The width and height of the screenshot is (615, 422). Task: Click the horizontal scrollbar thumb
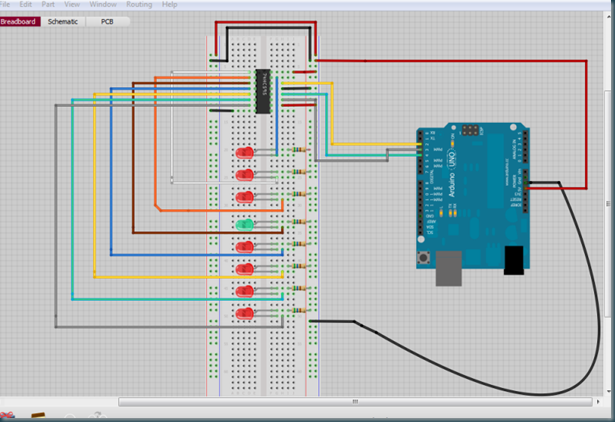[x=355, y=402]
